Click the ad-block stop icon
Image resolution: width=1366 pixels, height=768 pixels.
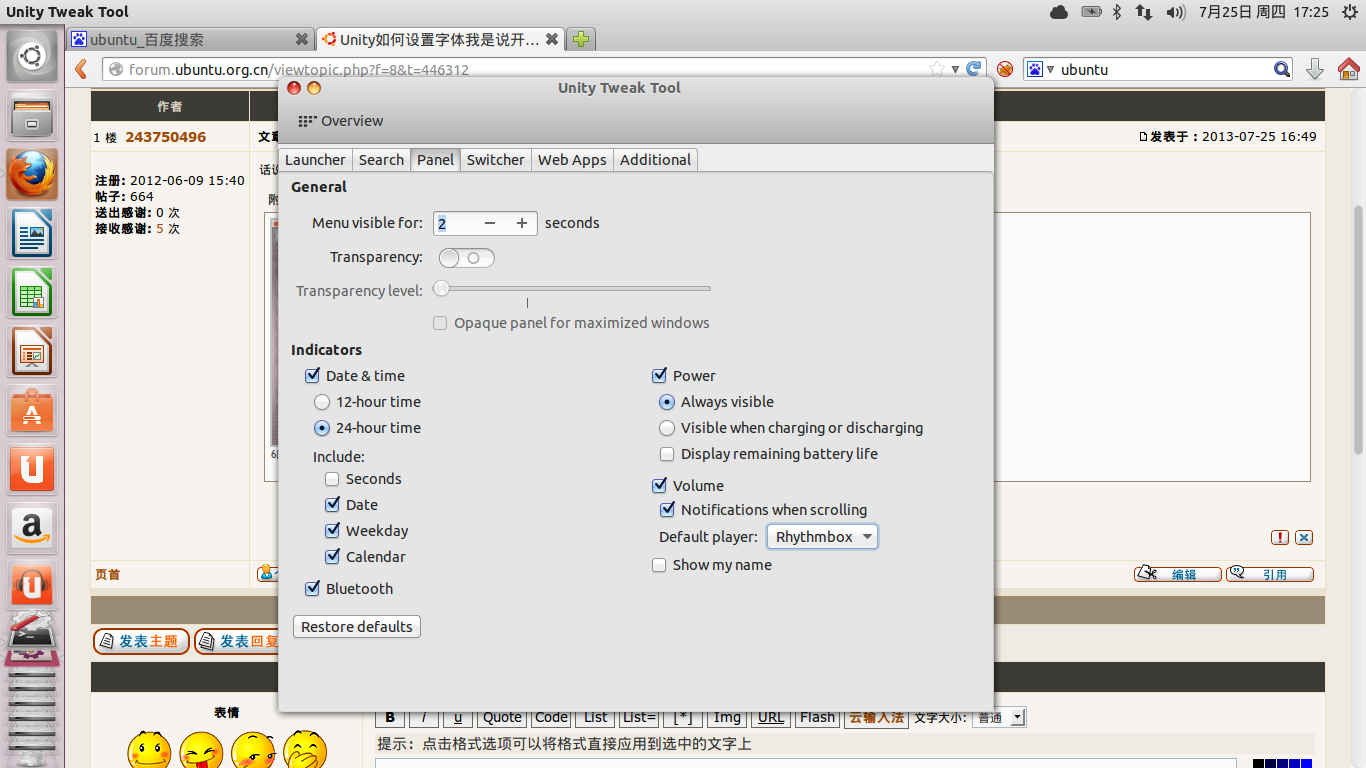point(1005,69)
